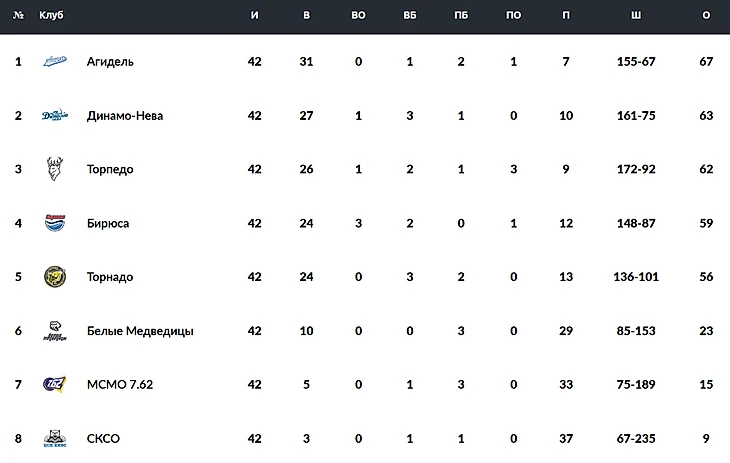Open the МСМО 7.62 team link
The image size is (730, 463).
tap(120, 385)
